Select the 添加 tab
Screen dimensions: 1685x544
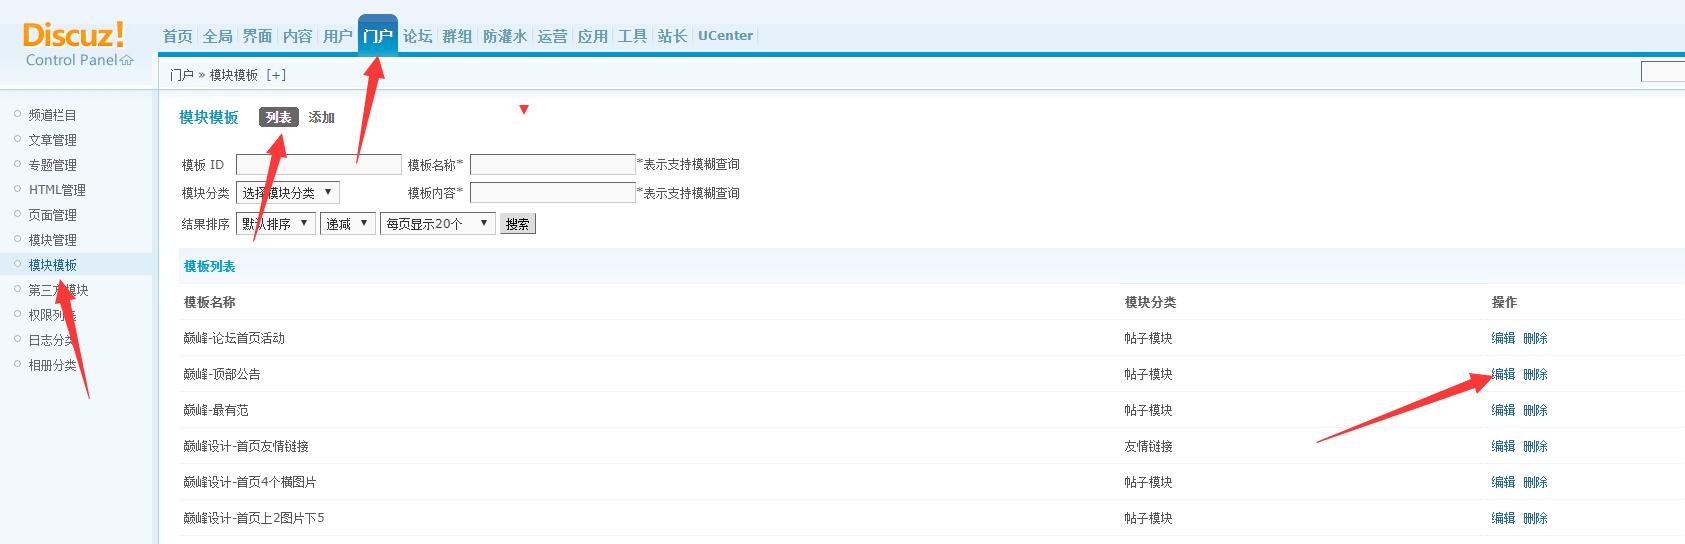321,118
